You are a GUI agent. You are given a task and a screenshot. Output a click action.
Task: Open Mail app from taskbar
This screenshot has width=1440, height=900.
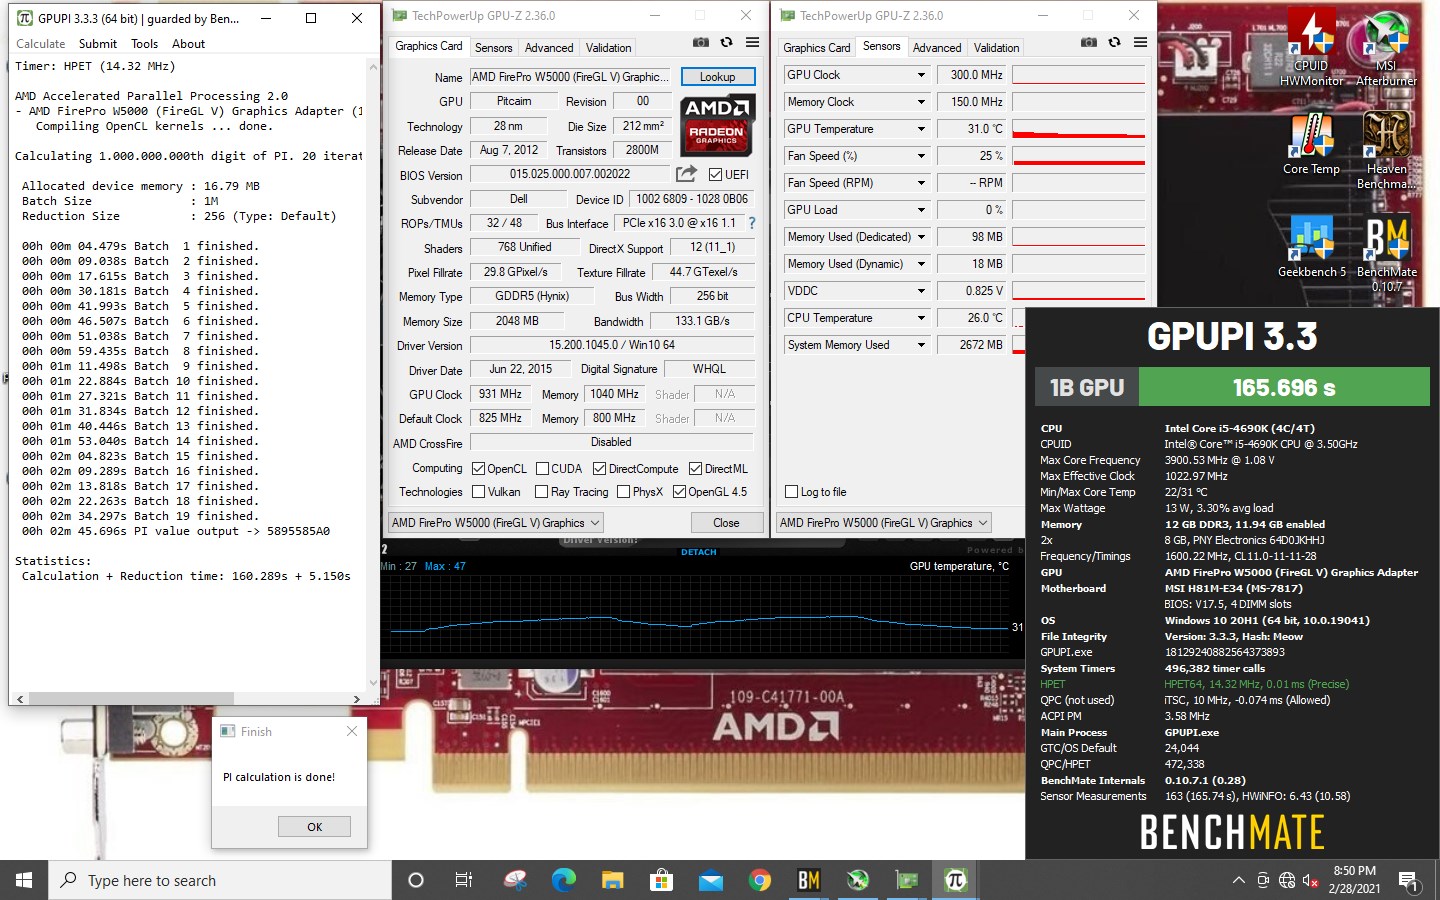710,880
